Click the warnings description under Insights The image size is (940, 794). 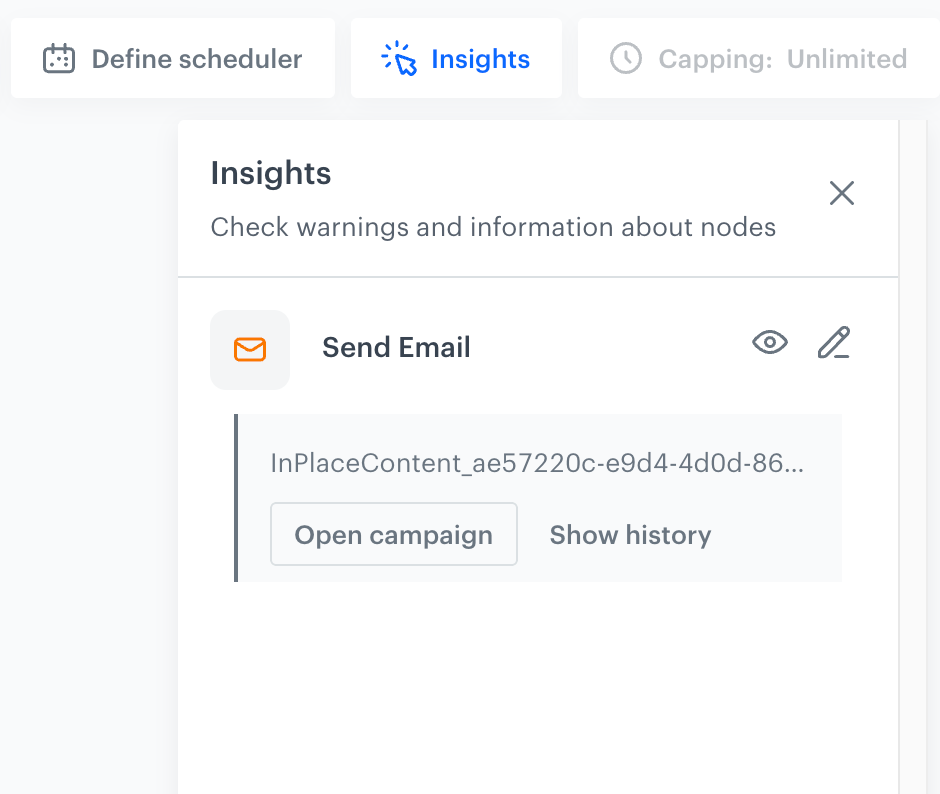[x=492, y=227]
